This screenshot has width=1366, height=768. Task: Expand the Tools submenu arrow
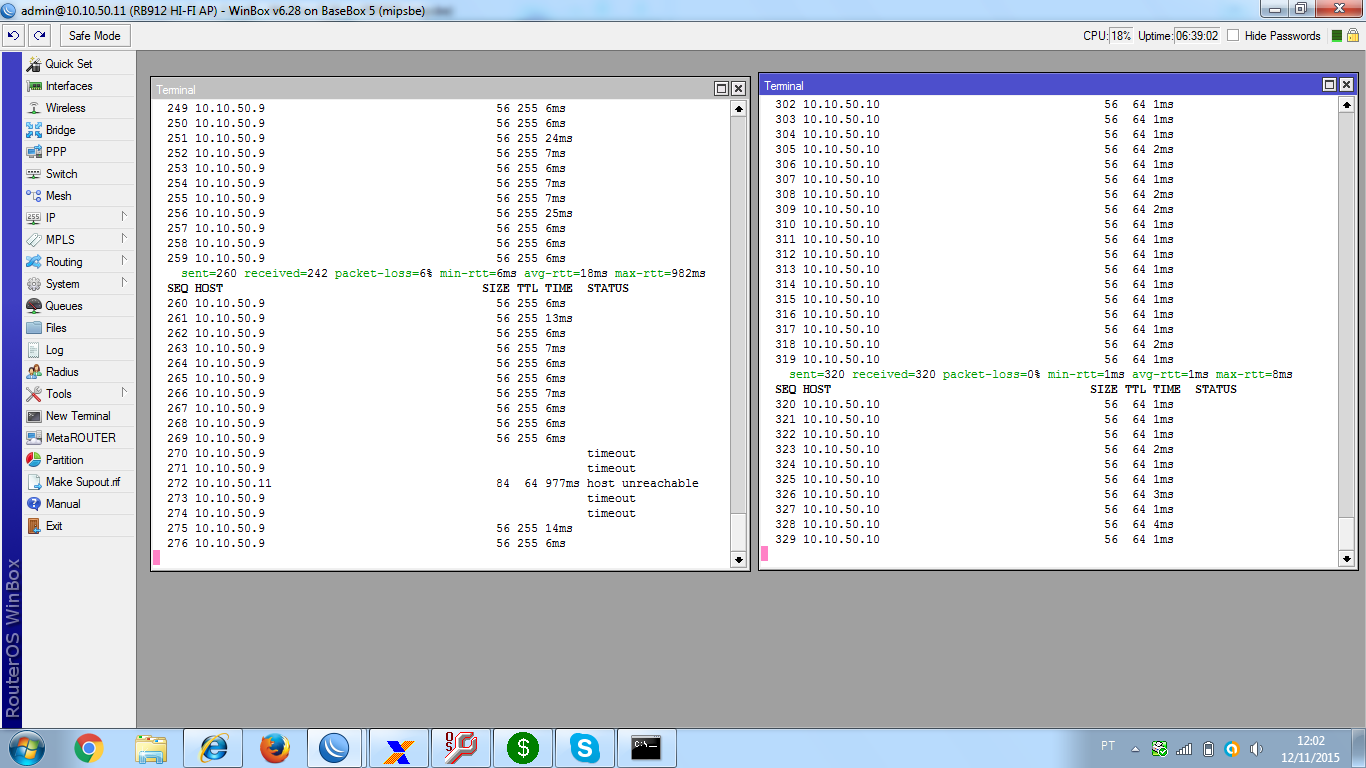124,393
